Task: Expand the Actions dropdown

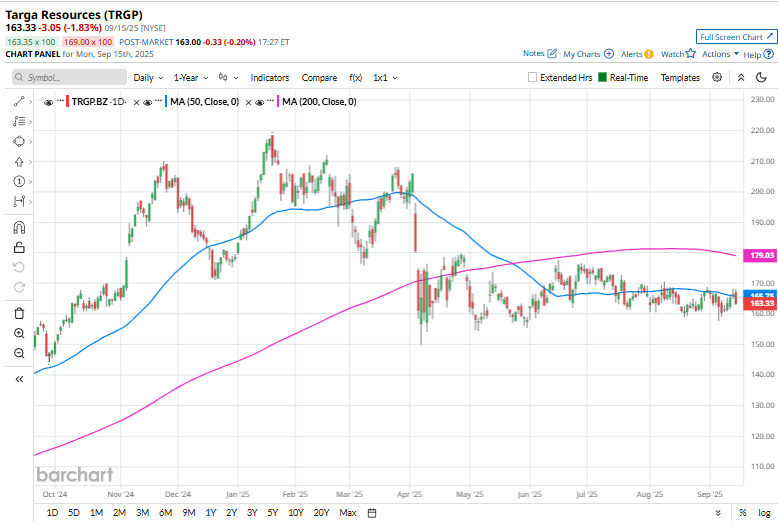Action: pyautogui.click(x=720, y=54)
